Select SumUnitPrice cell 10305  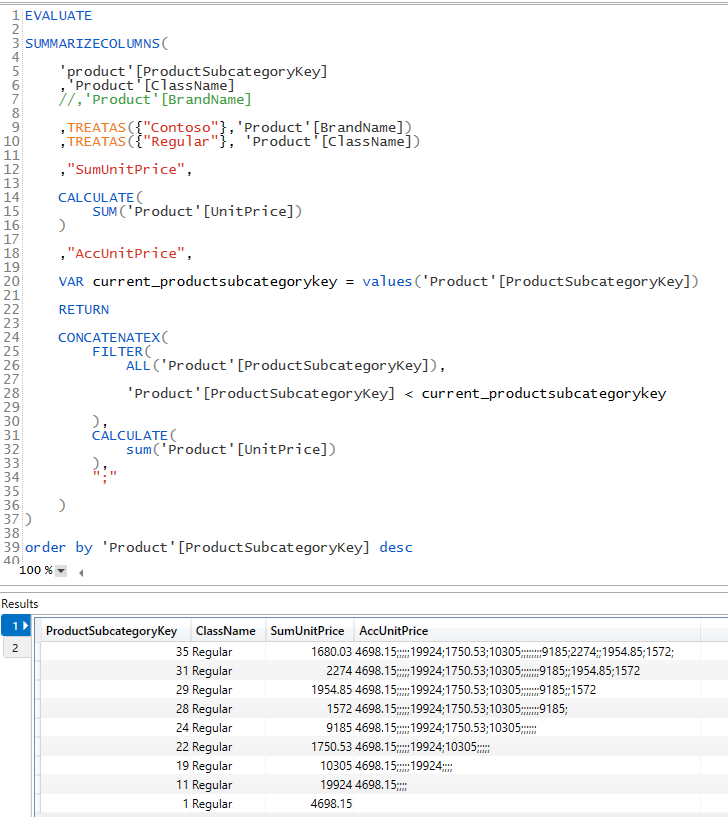pyautogui.click(x=310, y=766)
